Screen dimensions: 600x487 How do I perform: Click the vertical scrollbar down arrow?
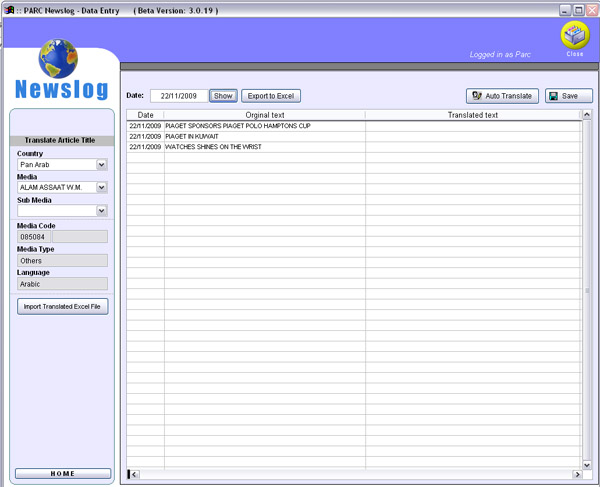[587, 465]
